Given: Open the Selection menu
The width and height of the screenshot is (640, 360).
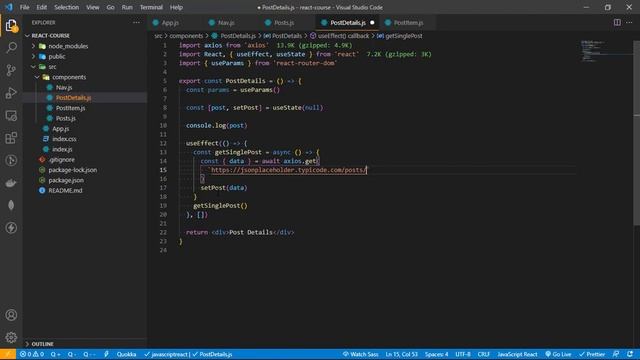Looking at the screenshot, I should [x=67, y=7].
